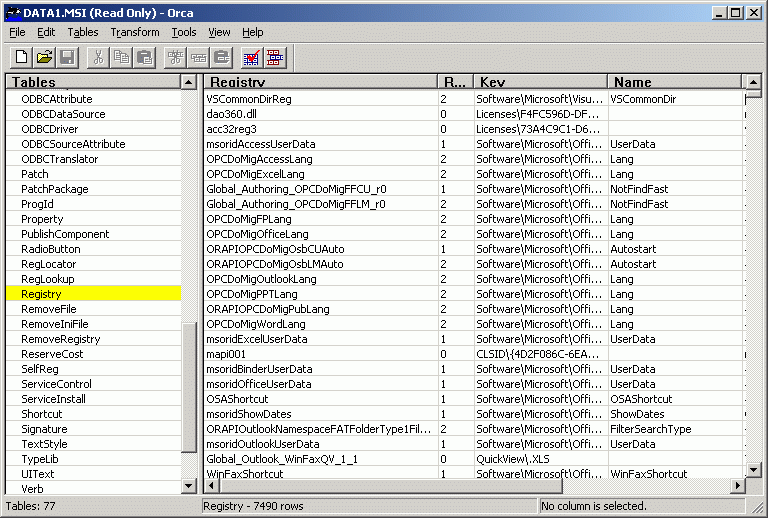768x518 pixels.
Task: Click the msoridAccessUserData cell
Action: click(321, 144)
